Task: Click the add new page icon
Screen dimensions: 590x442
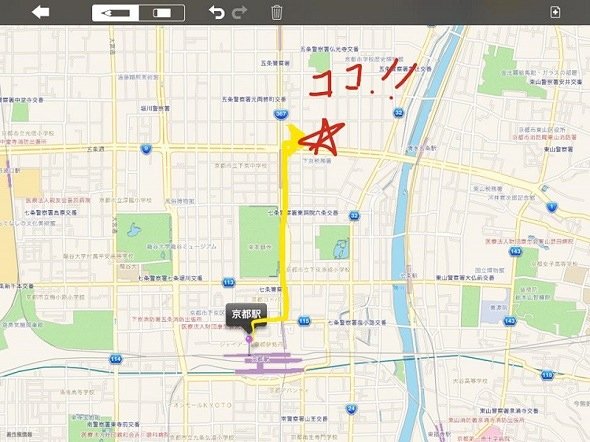Action: (555, 12)
